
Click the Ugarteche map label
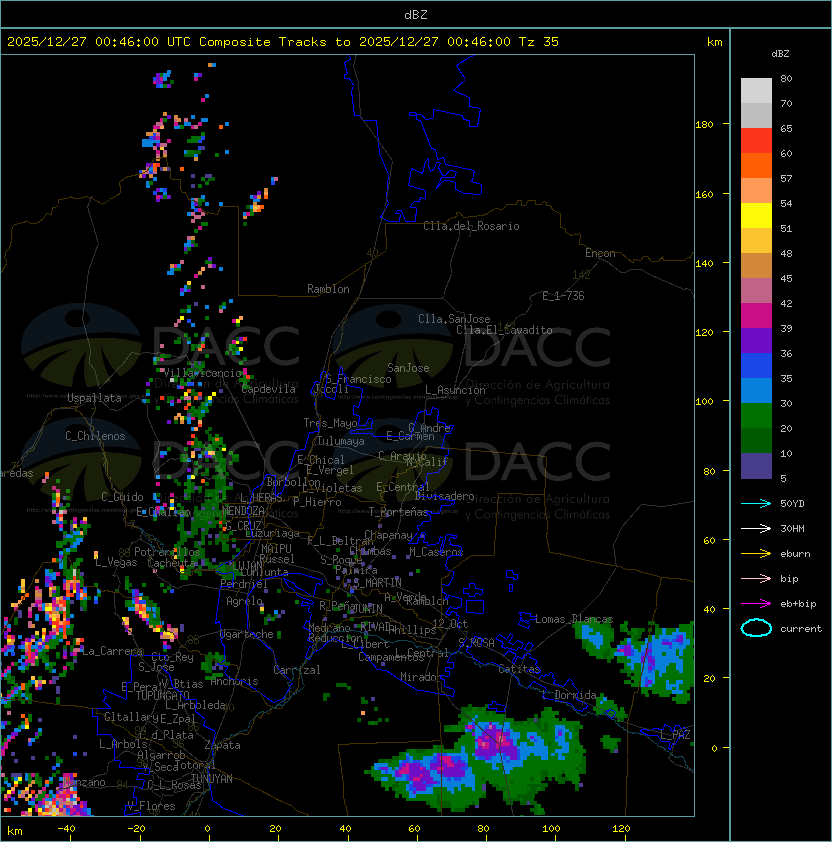247,634
